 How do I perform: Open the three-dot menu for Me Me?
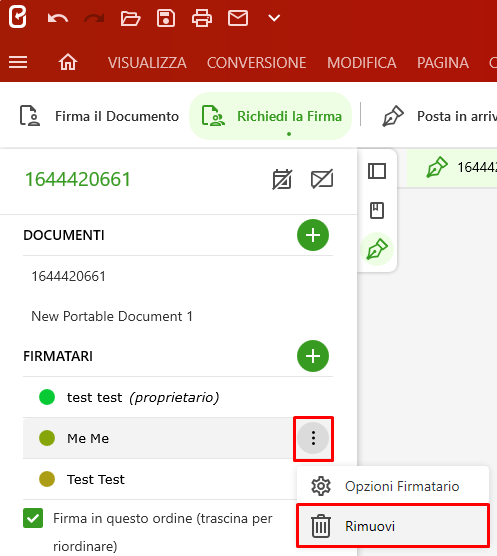313,438
